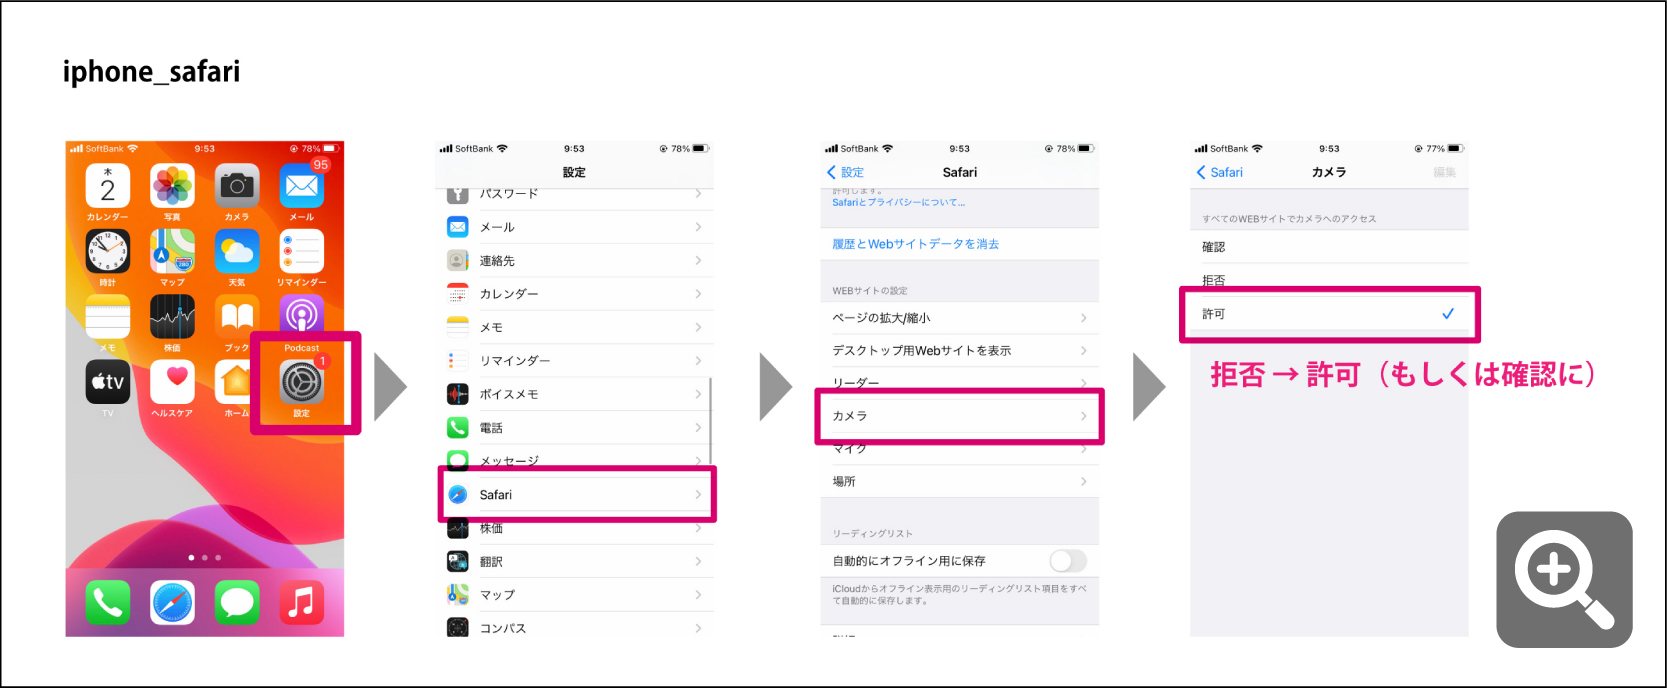The image size is (1667, 688).
Task: Launch the Camera app on the home screen
Action: (x=237, y=186)
